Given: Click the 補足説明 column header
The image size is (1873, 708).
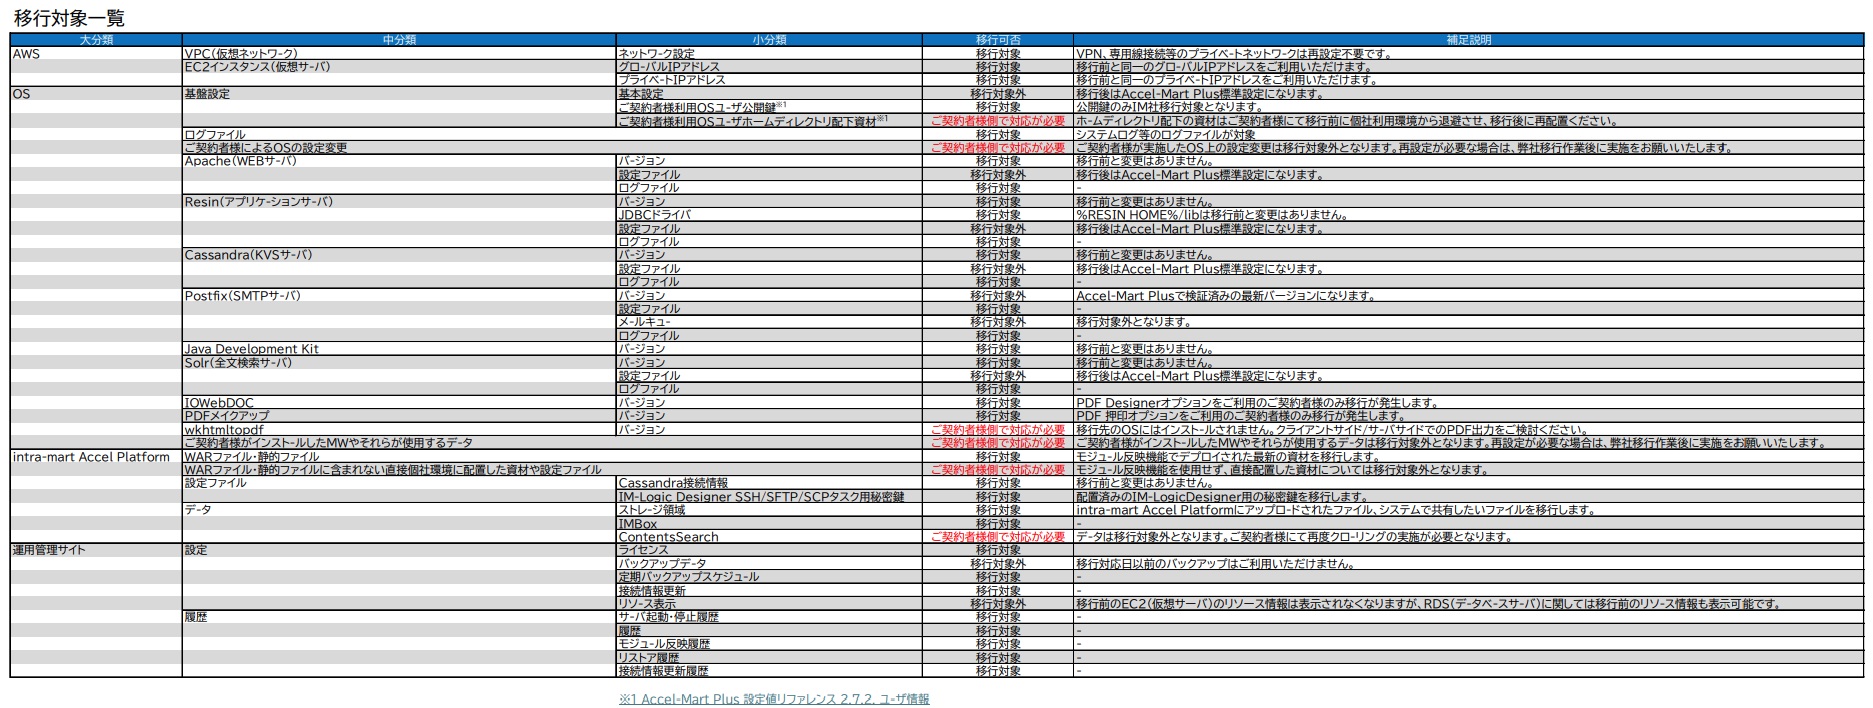Looking at the screenshot, I should [x=1468, y=40].
